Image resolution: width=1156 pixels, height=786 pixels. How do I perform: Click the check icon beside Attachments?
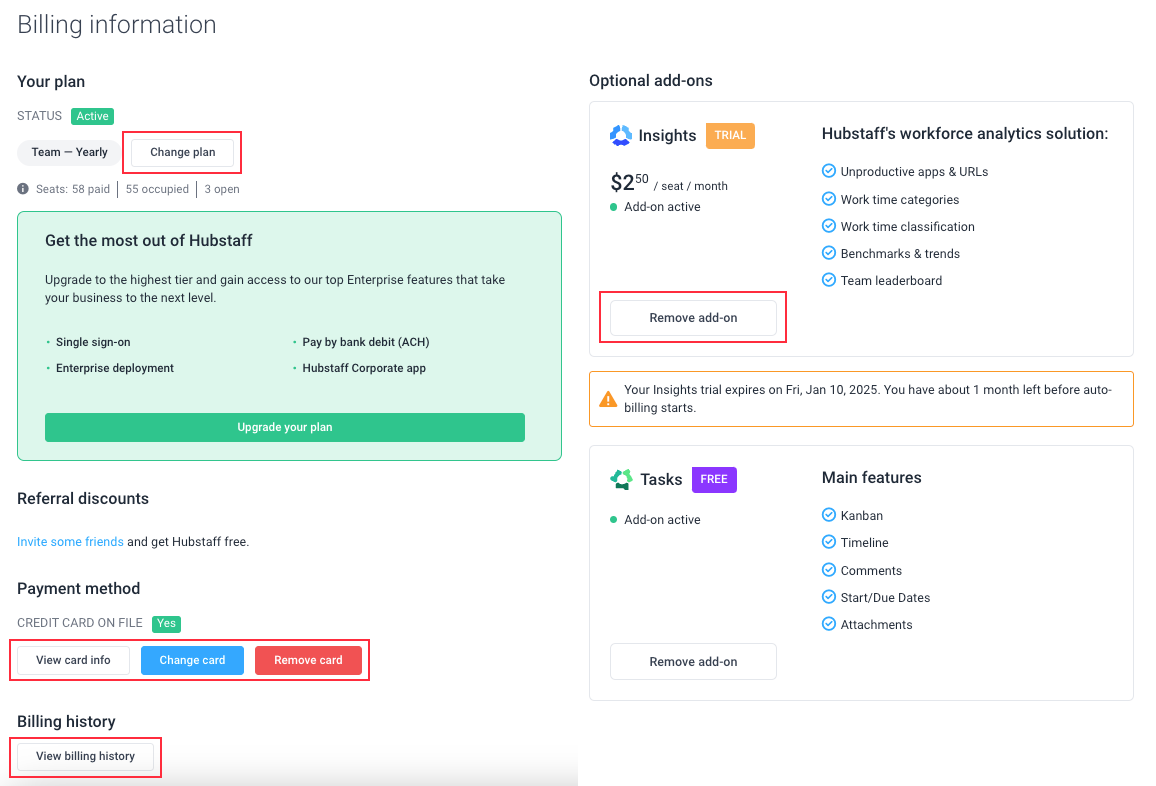[x=829, y=624]
